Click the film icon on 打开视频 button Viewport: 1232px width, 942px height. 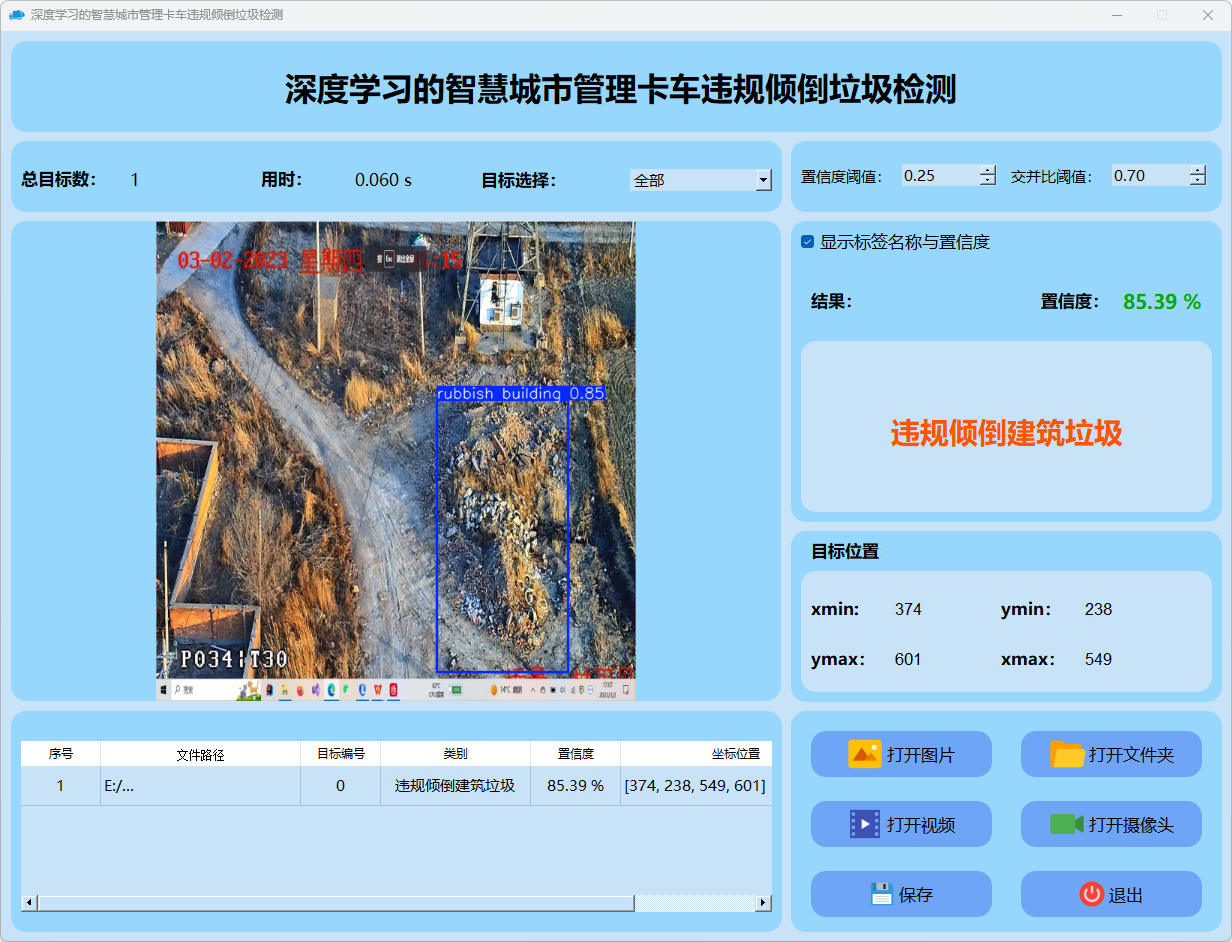click(864, 824)
